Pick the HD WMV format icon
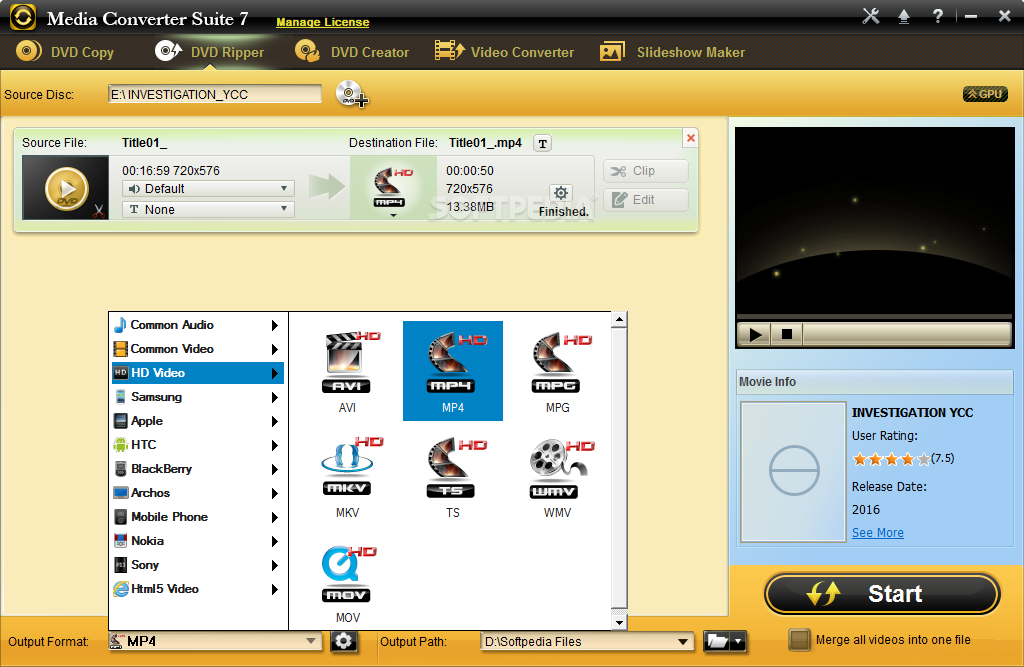The width and height of the screenshot is (1024, 667). 557,476
